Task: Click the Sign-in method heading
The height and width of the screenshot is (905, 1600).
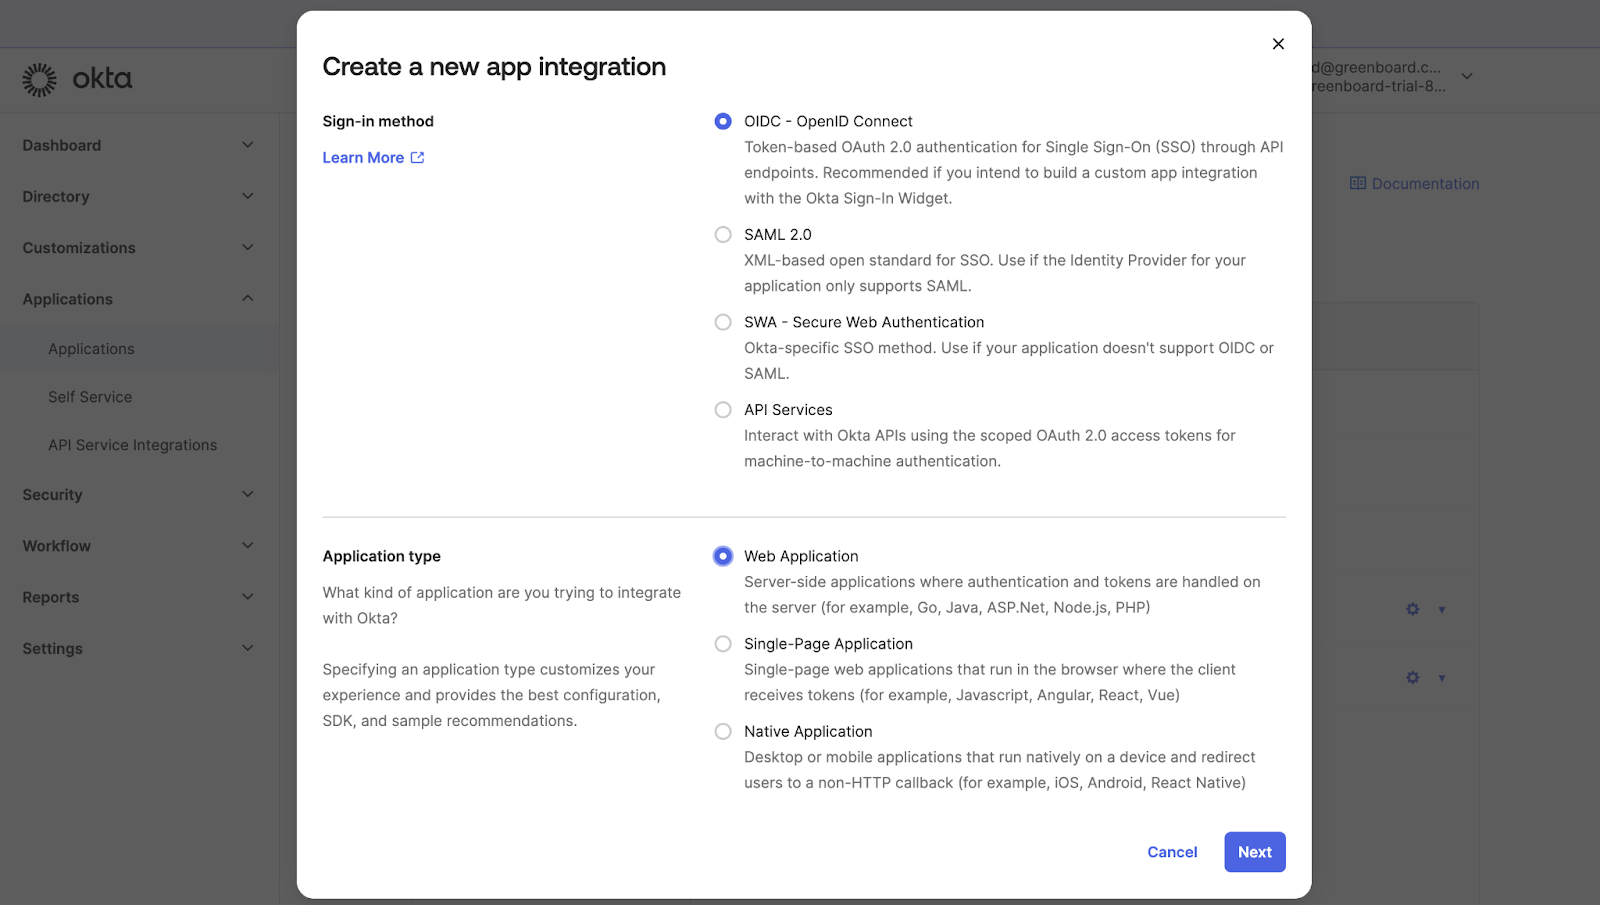Action: coord(378,121)
